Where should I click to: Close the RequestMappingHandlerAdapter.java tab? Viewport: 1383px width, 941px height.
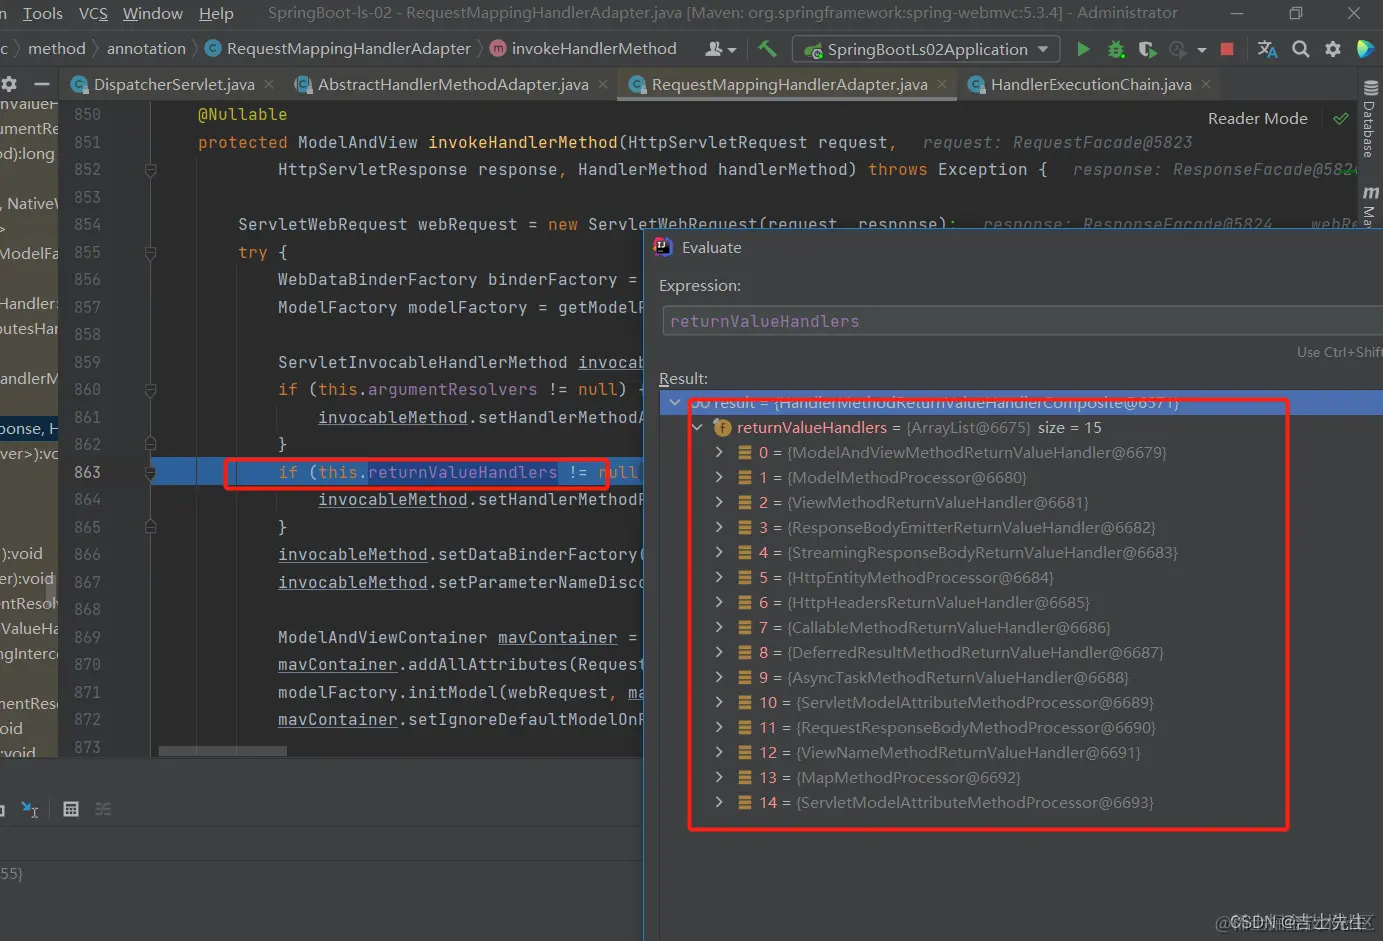coord(942,84)
